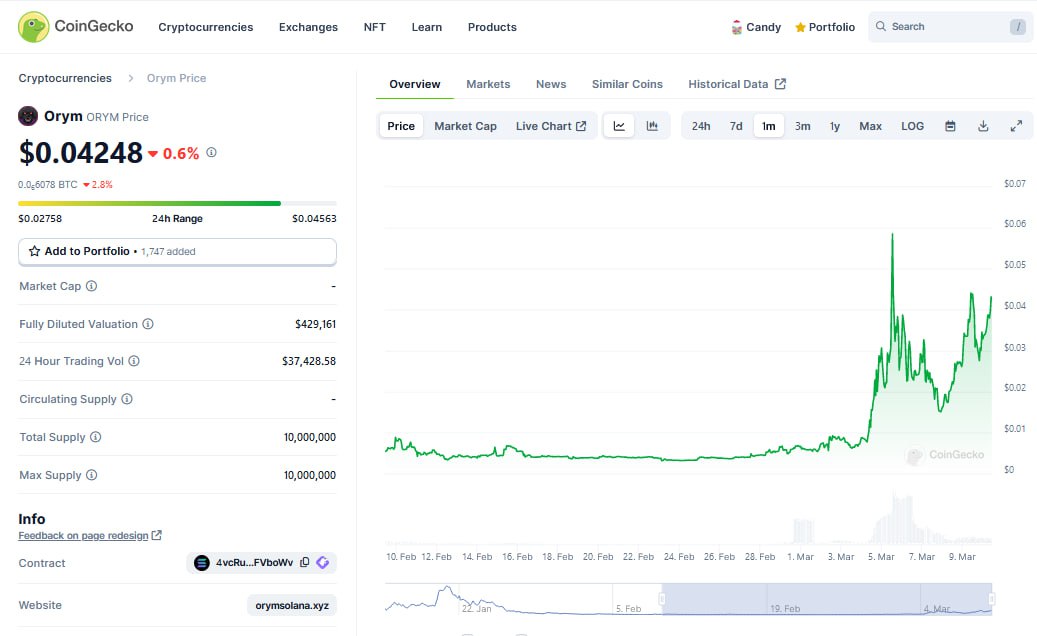
Task: Click the CoinGecko logo
Action: tap(75, 26)
